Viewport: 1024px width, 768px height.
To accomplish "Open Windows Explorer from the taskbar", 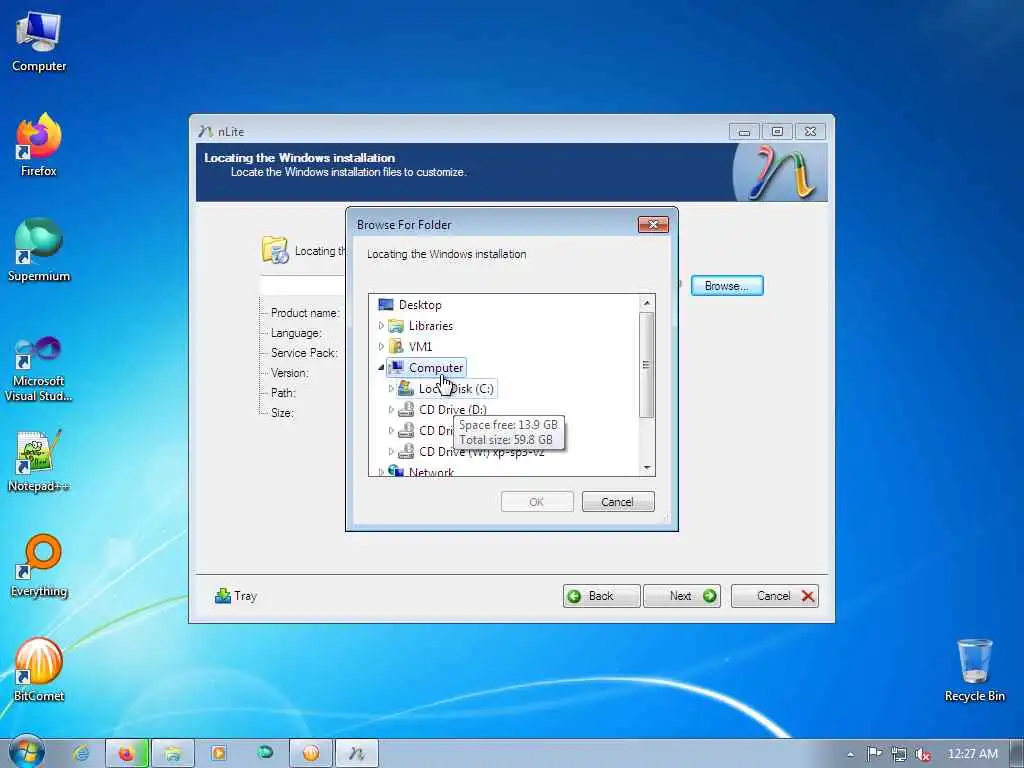I will coord(172,754).
